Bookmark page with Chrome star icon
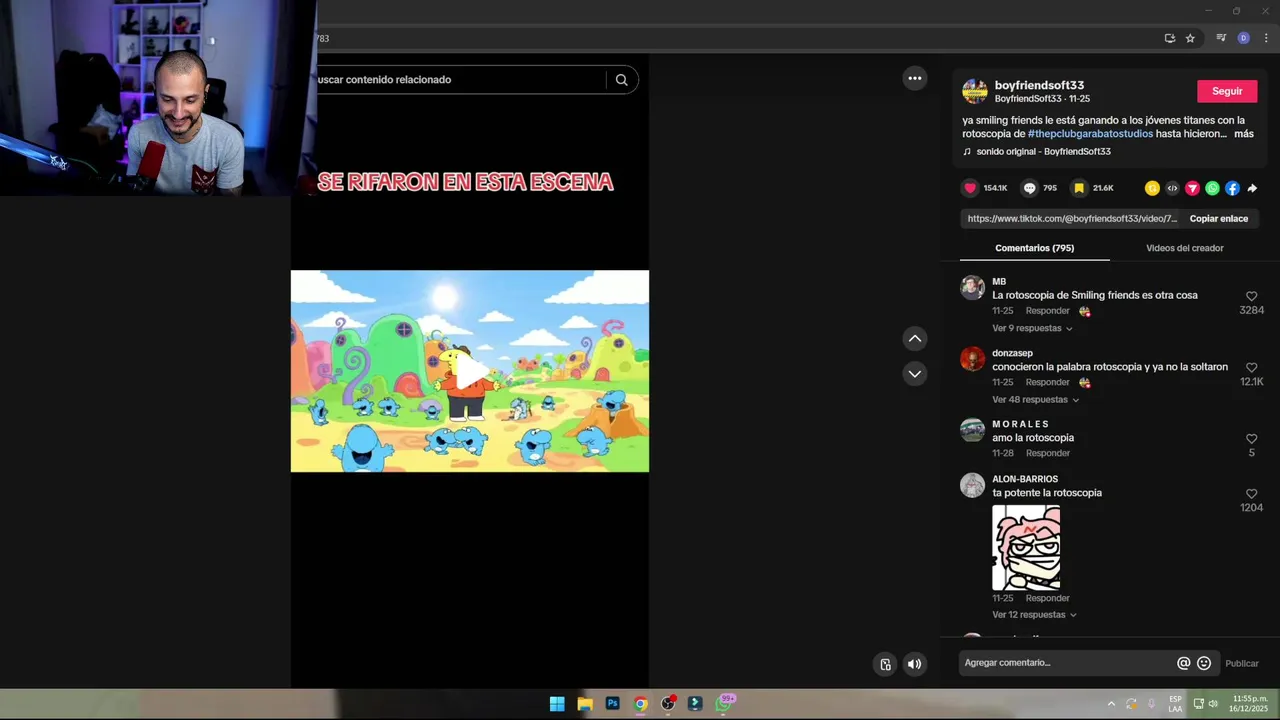The width and height of the screenshot is (1280, 720). pyautogui.click(x=1190, y=38)
